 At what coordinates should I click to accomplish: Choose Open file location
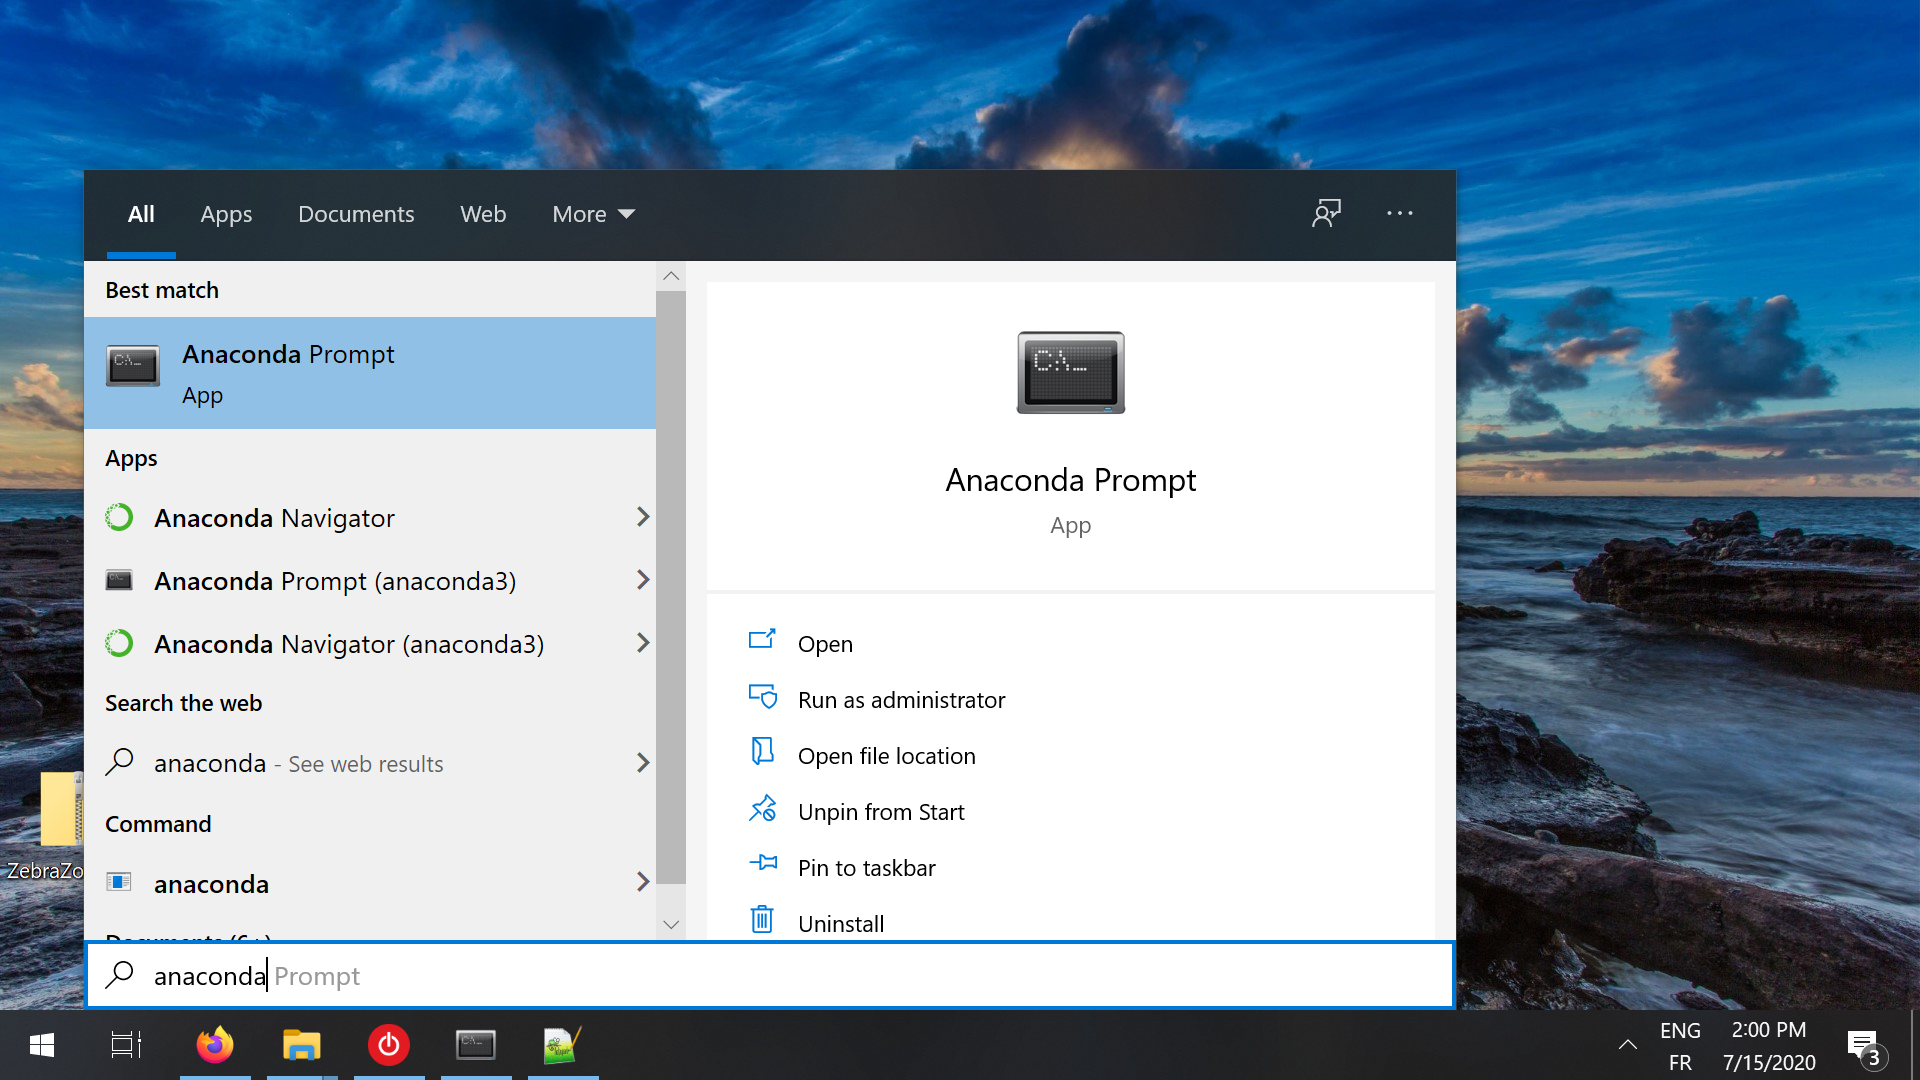[x=886, y=756]
